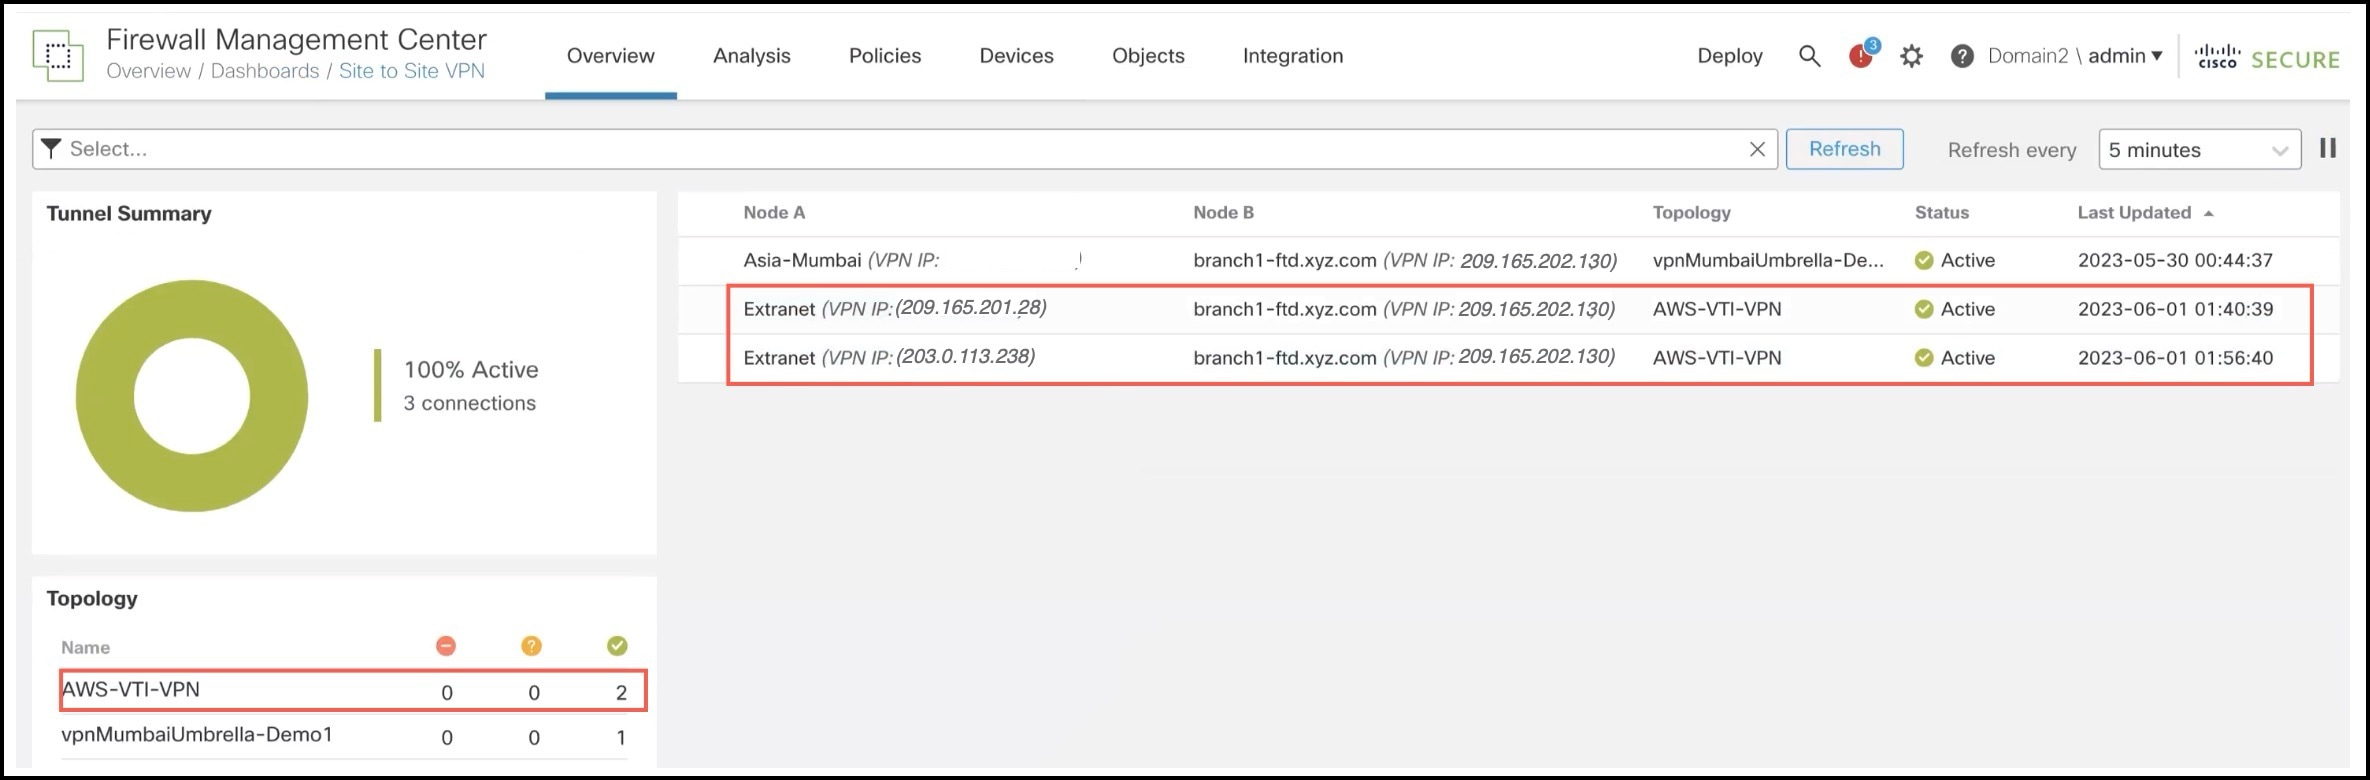The image size is (2370, 780).
Task: Open the help question mark icon
Action: [1962, 56]
